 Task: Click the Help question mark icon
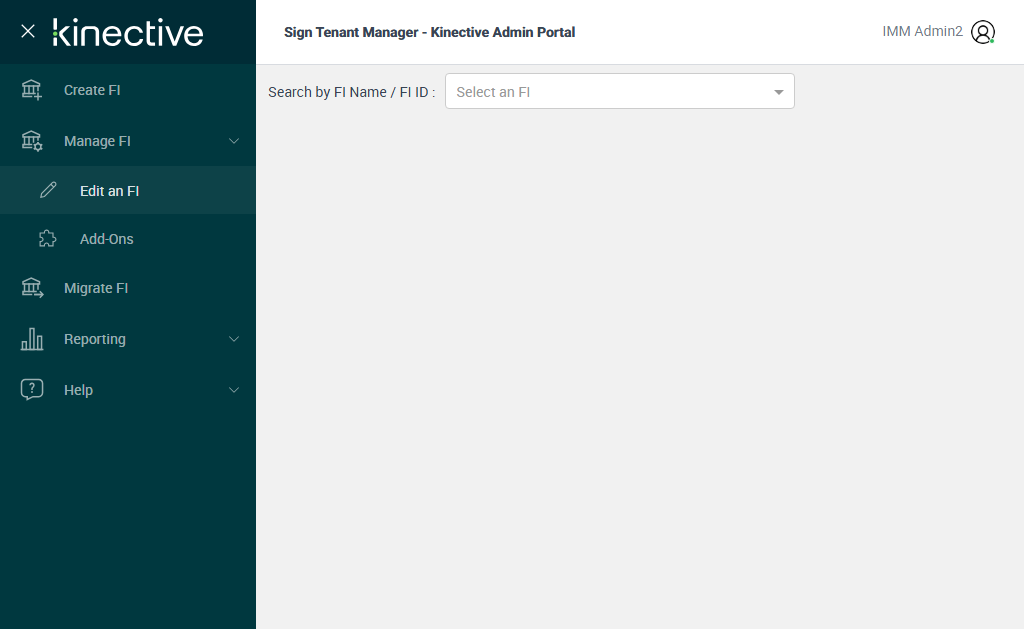pyautogui.click(x=32, y=389)
